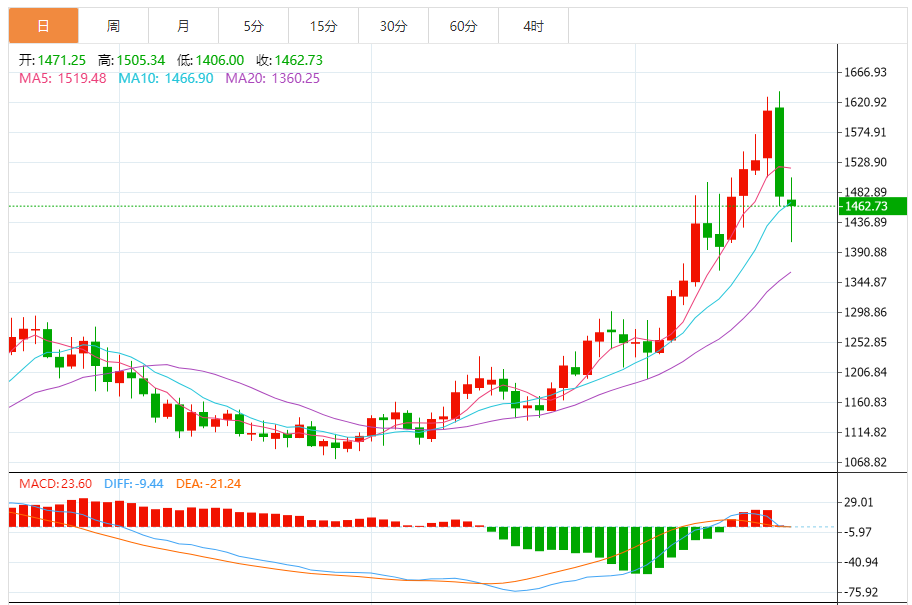
Task: Open the 15分 timeframe tab
Action: pos(323,26)
